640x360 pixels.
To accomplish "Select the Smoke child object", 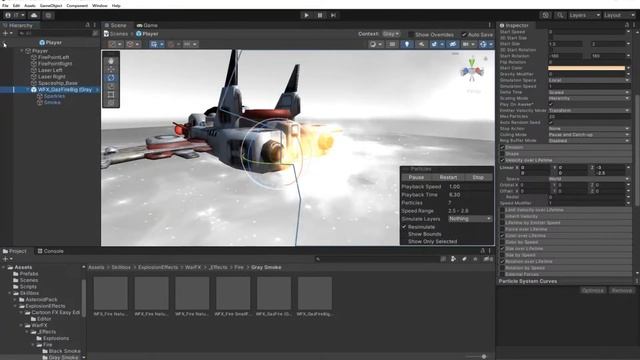I will click(52, 102).
